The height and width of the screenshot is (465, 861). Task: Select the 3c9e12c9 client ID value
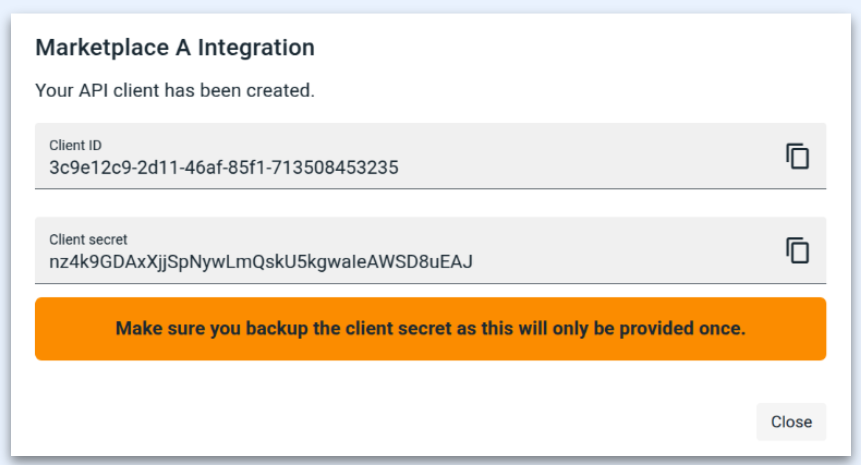[x=223, y=168]
